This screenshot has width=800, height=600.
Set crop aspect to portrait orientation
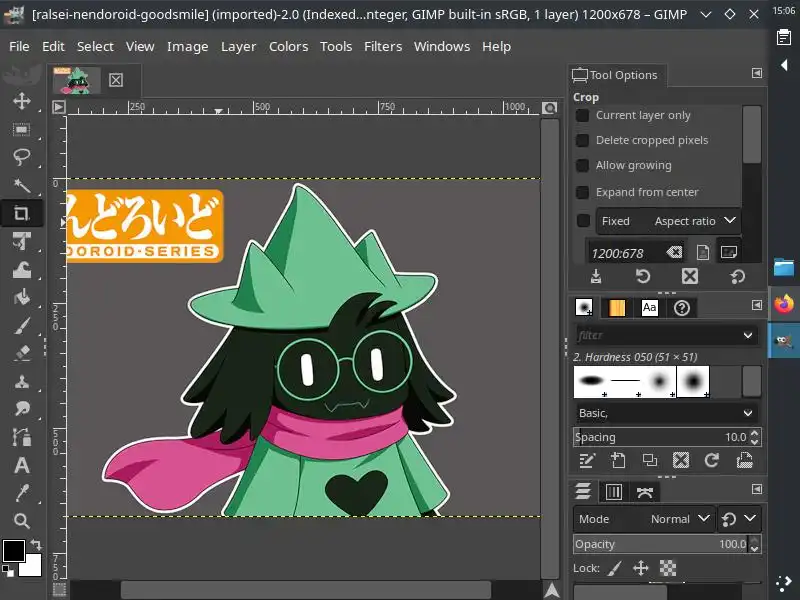[703, 252]
